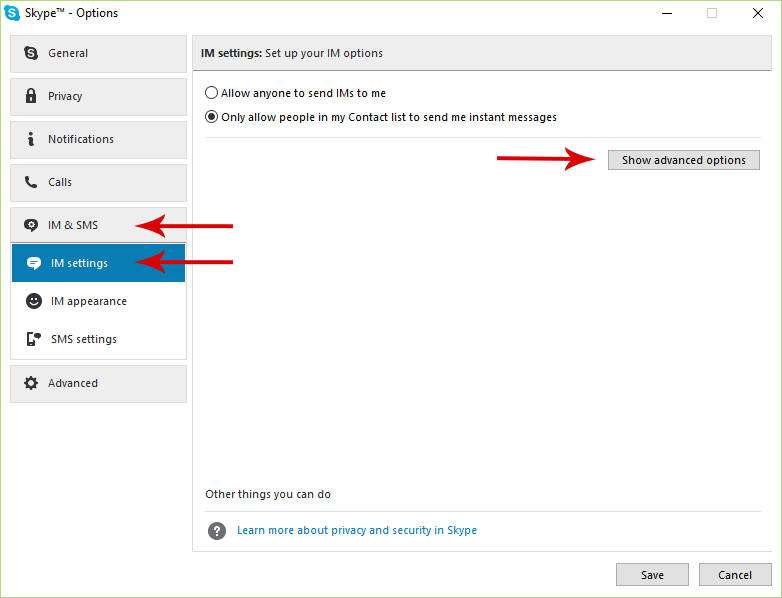Click the phone message icon beside SMS settings
The height and width of the screenshot is (598, 782).
pyautogui.click(x=33, y=339)
